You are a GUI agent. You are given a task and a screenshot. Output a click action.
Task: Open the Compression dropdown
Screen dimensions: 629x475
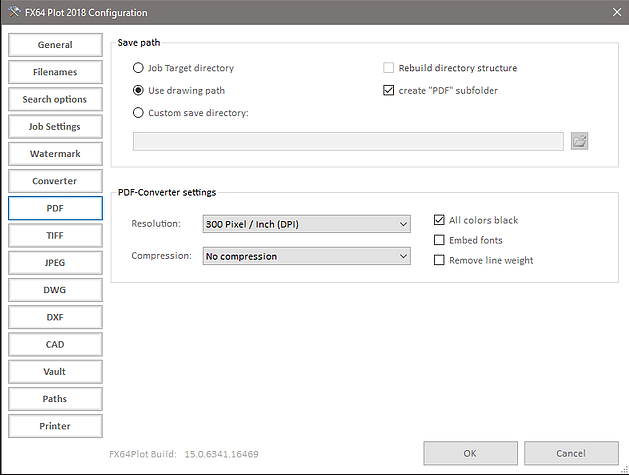coord(306,256)
